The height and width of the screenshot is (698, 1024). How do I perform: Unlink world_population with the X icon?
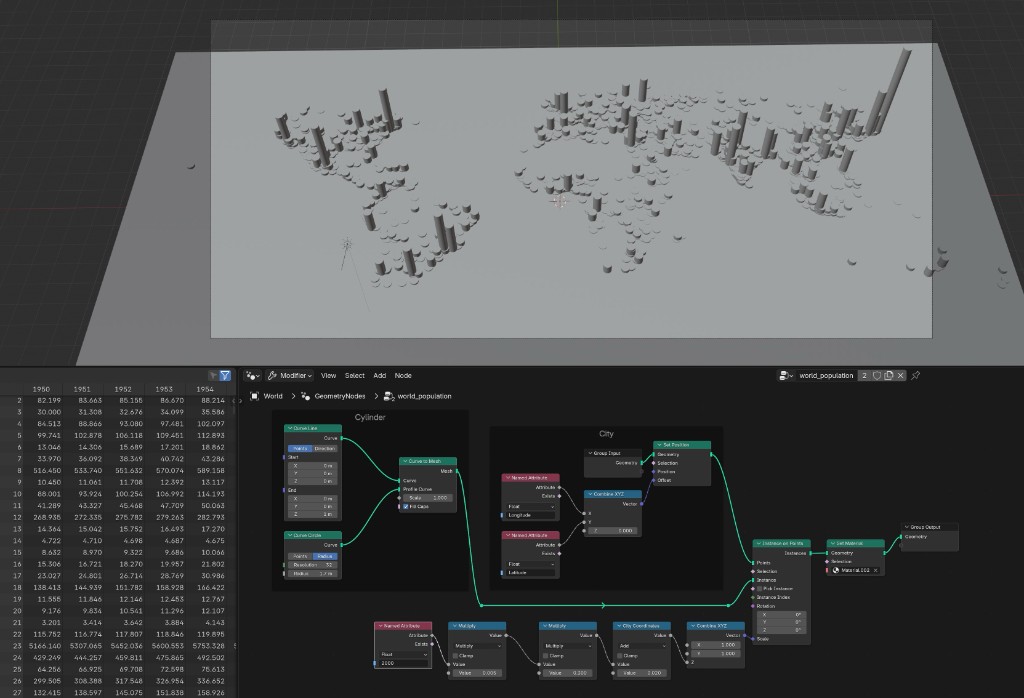coord(900,375)
